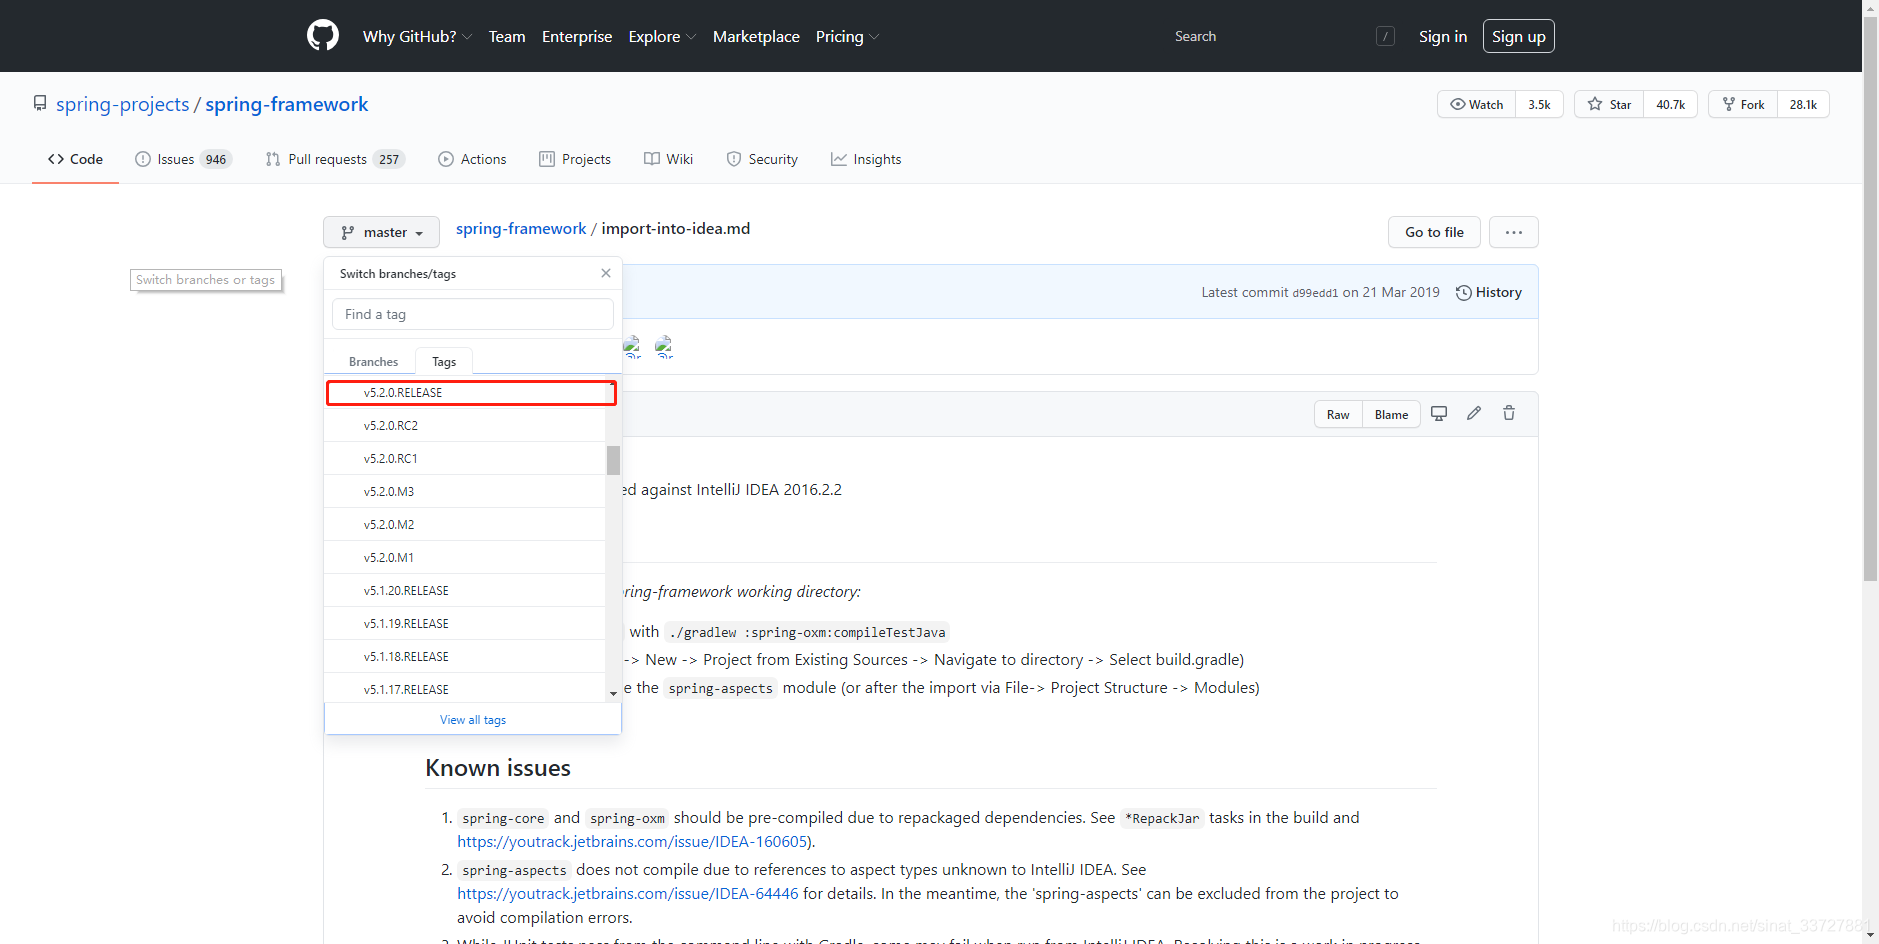Image resolution: width=1879 pixels, height=944 pixels.
Task: Close the Switch branches/tags popup
Action: [606, 273]
